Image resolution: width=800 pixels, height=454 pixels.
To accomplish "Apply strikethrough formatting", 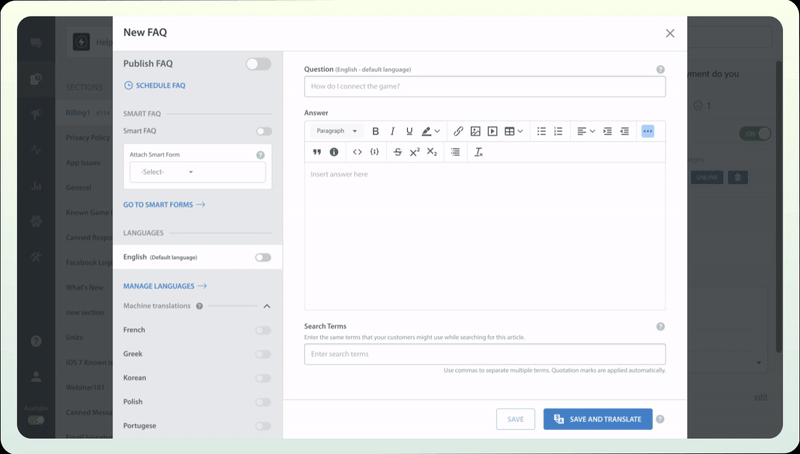I will coord(398,152).
